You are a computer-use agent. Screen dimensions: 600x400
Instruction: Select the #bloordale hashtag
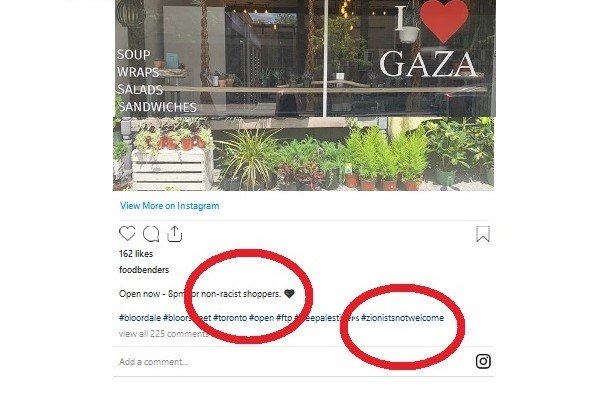pos(140,318)
